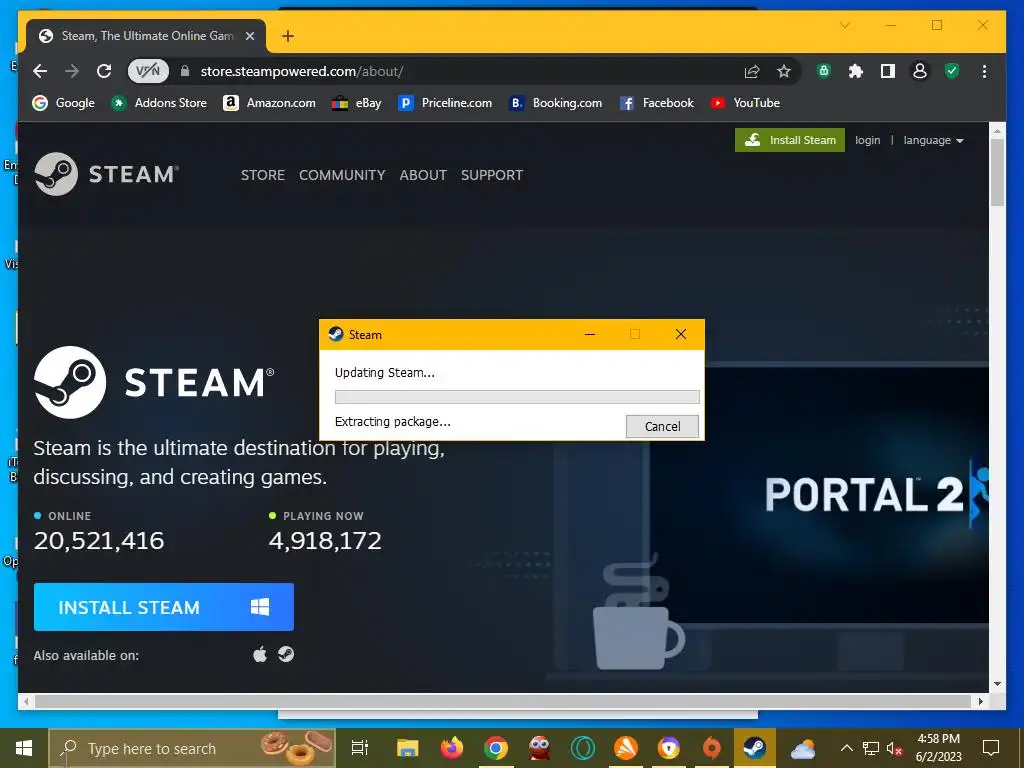
Task: Open the Windows Start menu
Action: pos(24,748)
